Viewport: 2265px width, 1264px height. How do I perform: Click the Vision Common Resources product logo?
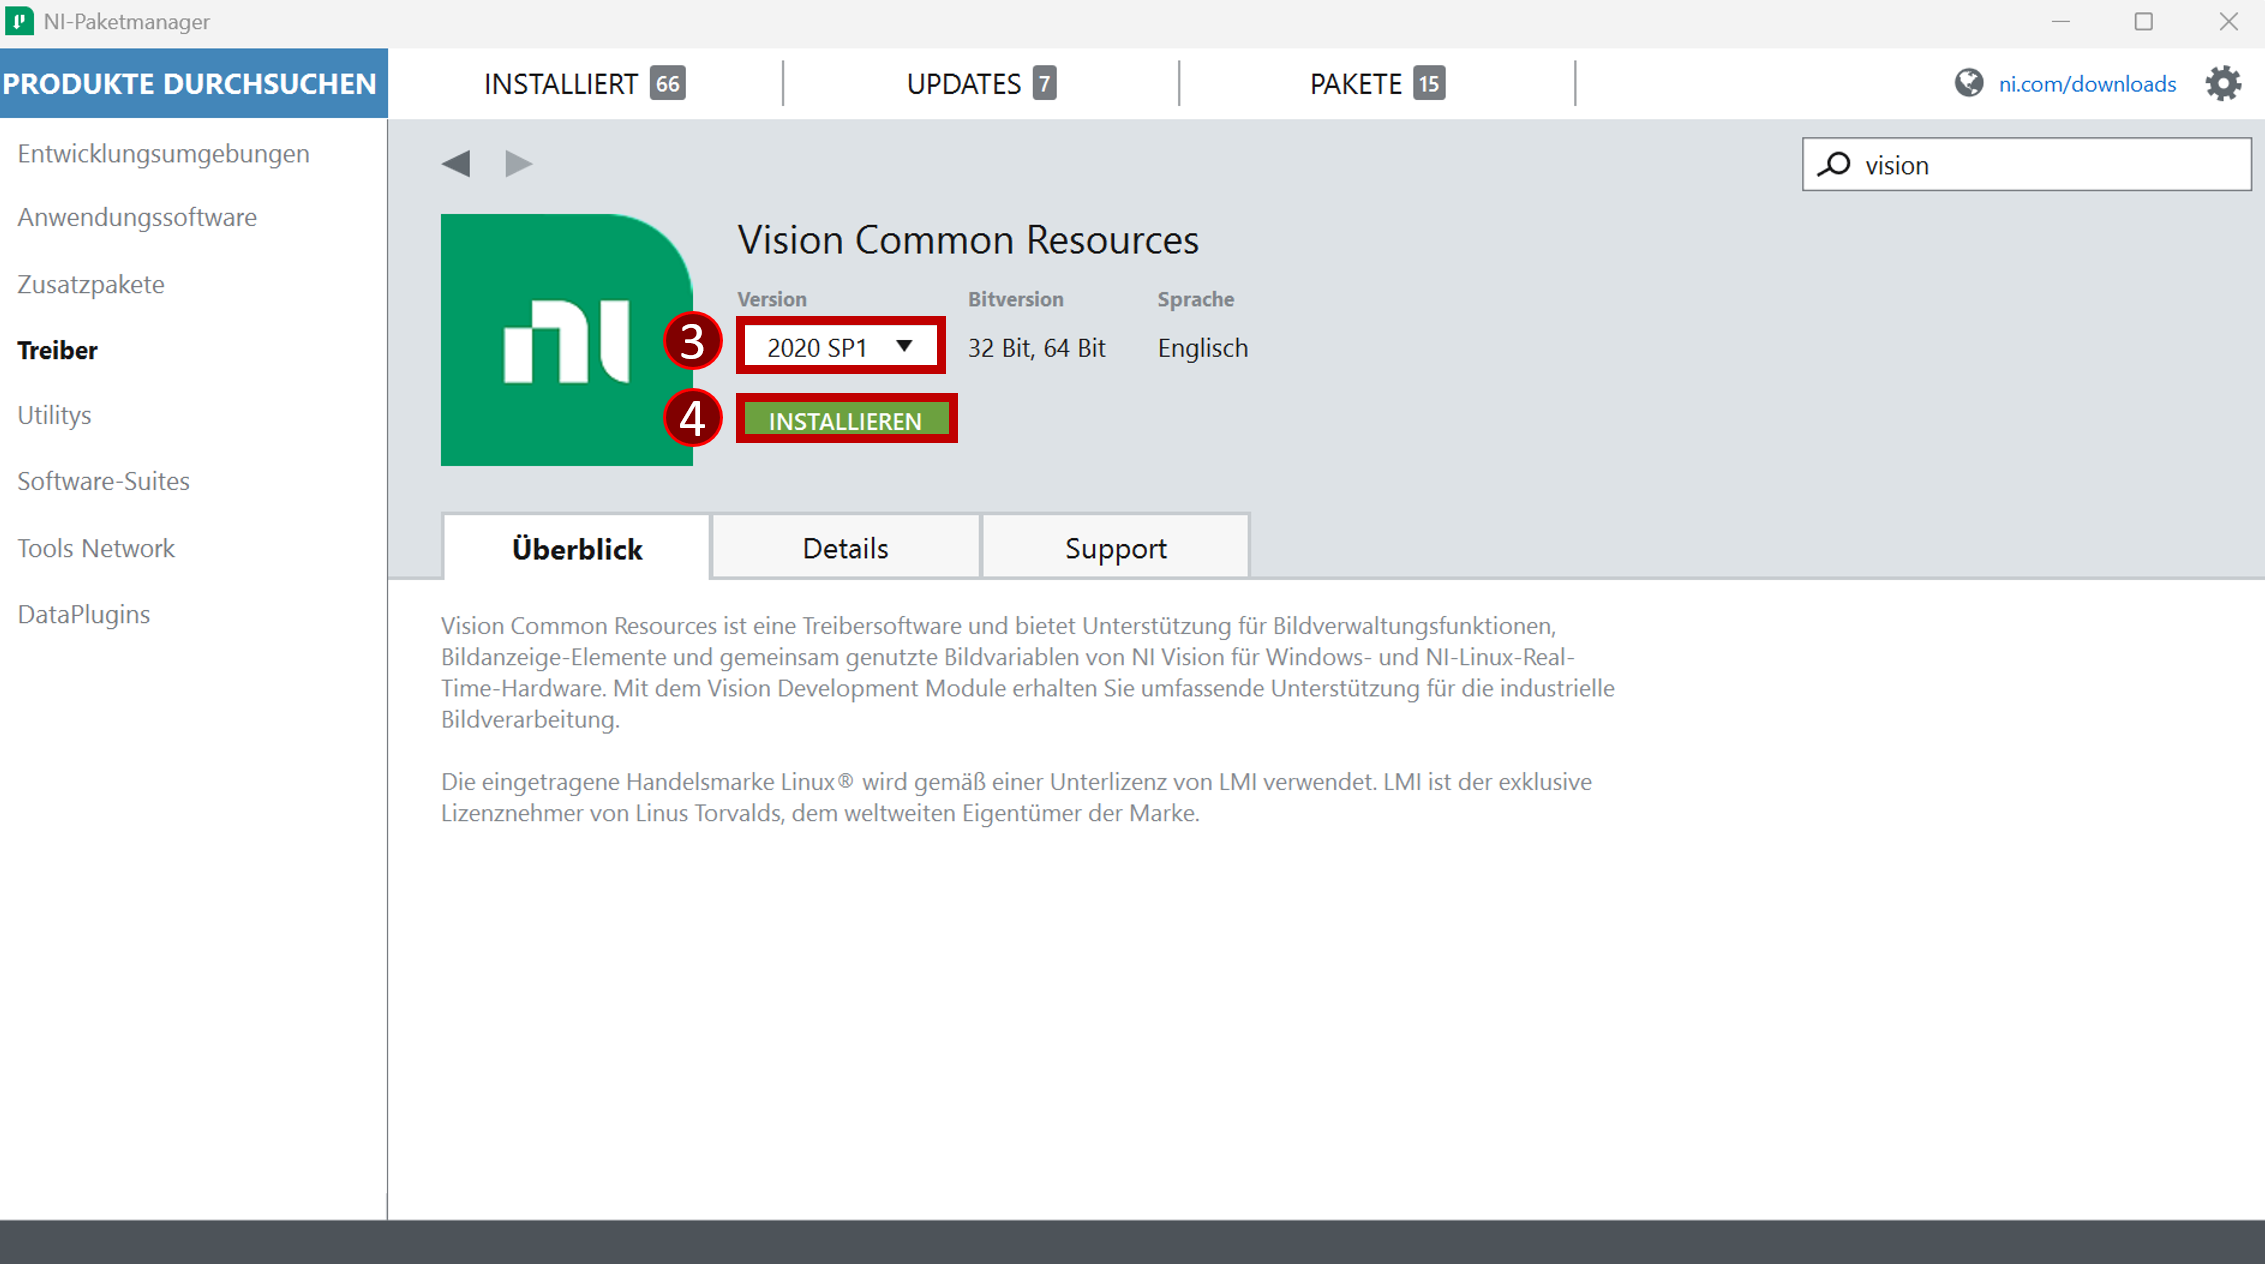(x=566, y=340)
